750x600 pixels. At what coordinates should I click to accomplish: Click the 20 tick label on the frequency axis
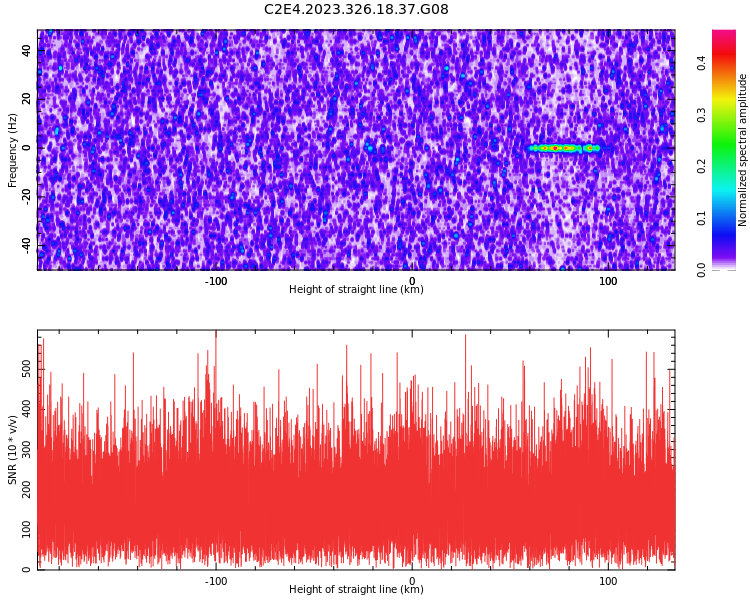click(27, 99)
